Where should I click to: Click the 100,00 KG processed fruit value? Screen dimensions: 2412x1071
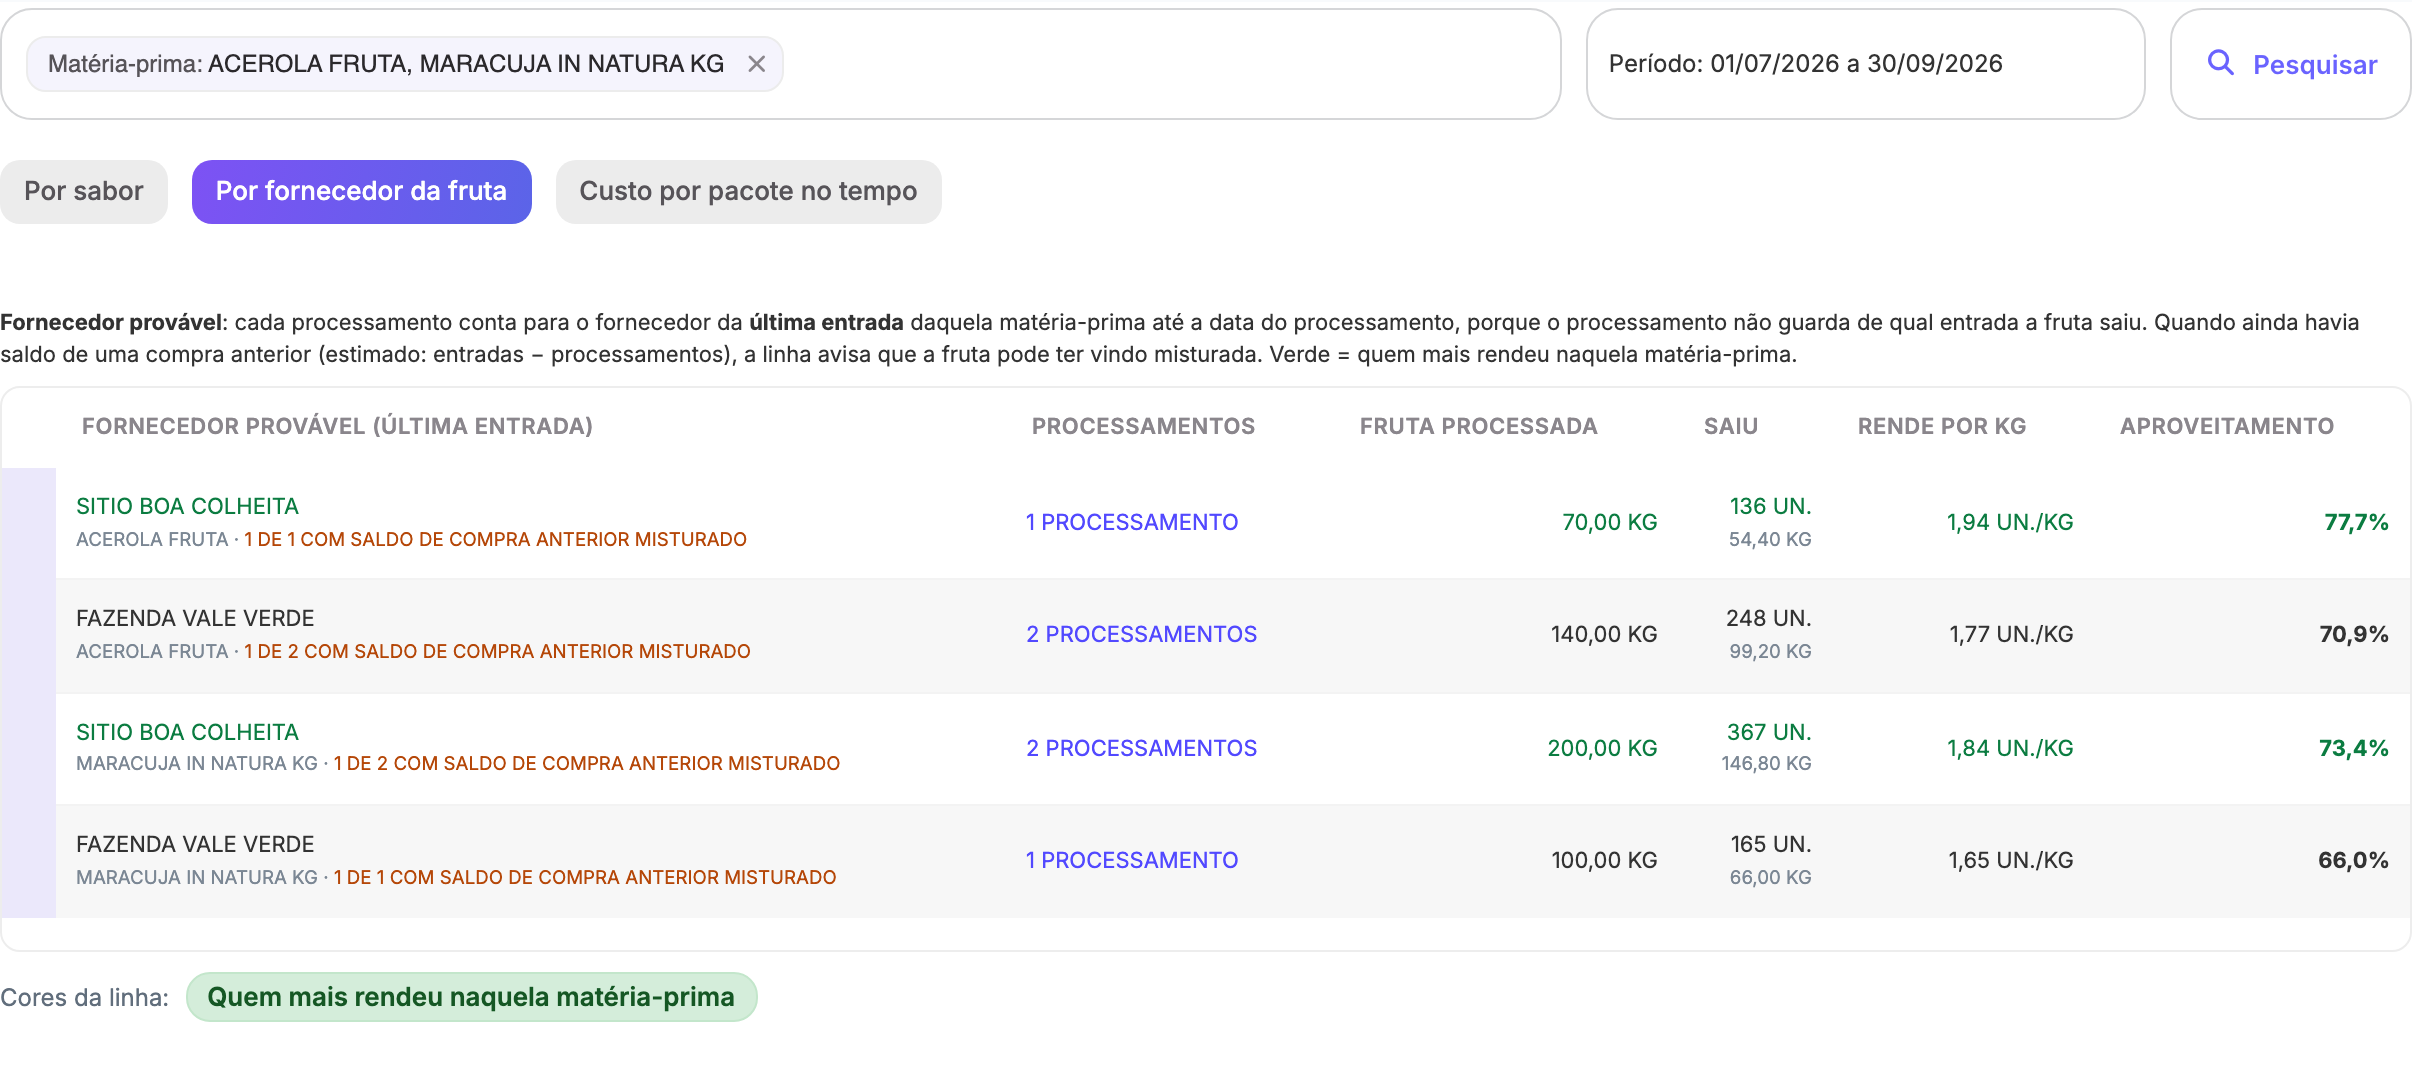point(1604,860)
